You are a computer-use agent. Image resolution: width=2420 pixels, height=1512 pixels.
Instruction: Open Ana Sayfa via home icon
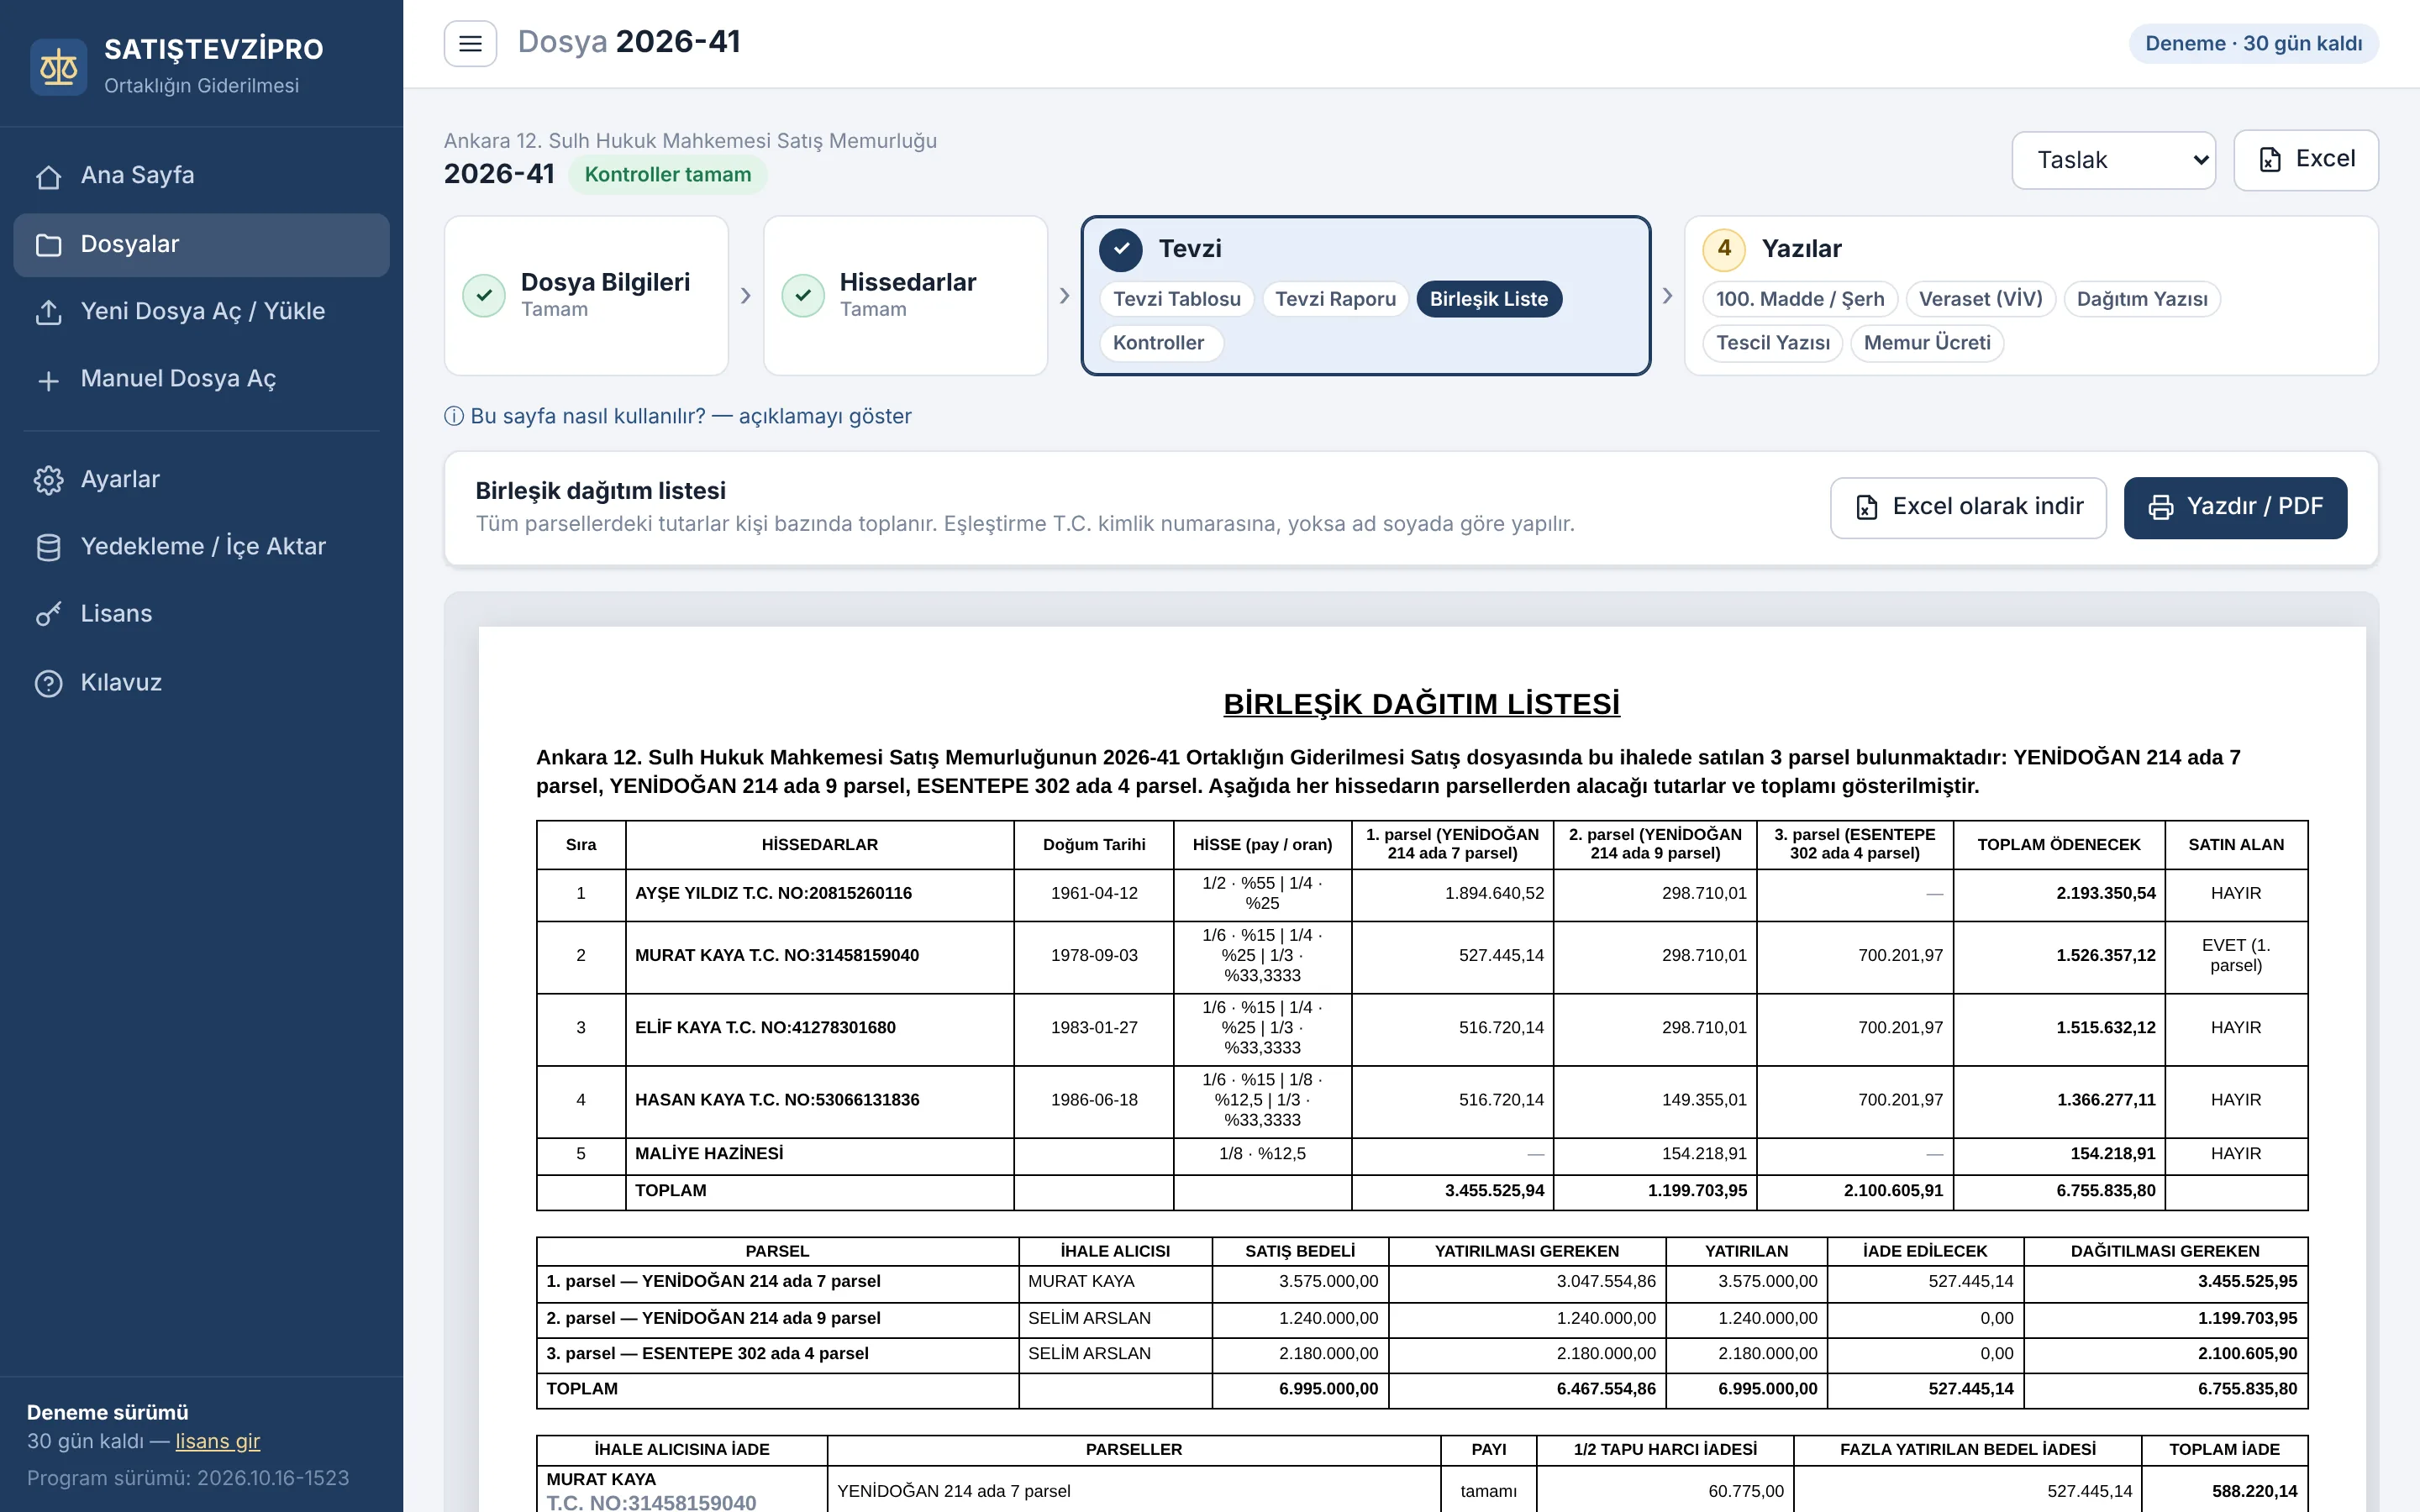[x=48, y=176]
